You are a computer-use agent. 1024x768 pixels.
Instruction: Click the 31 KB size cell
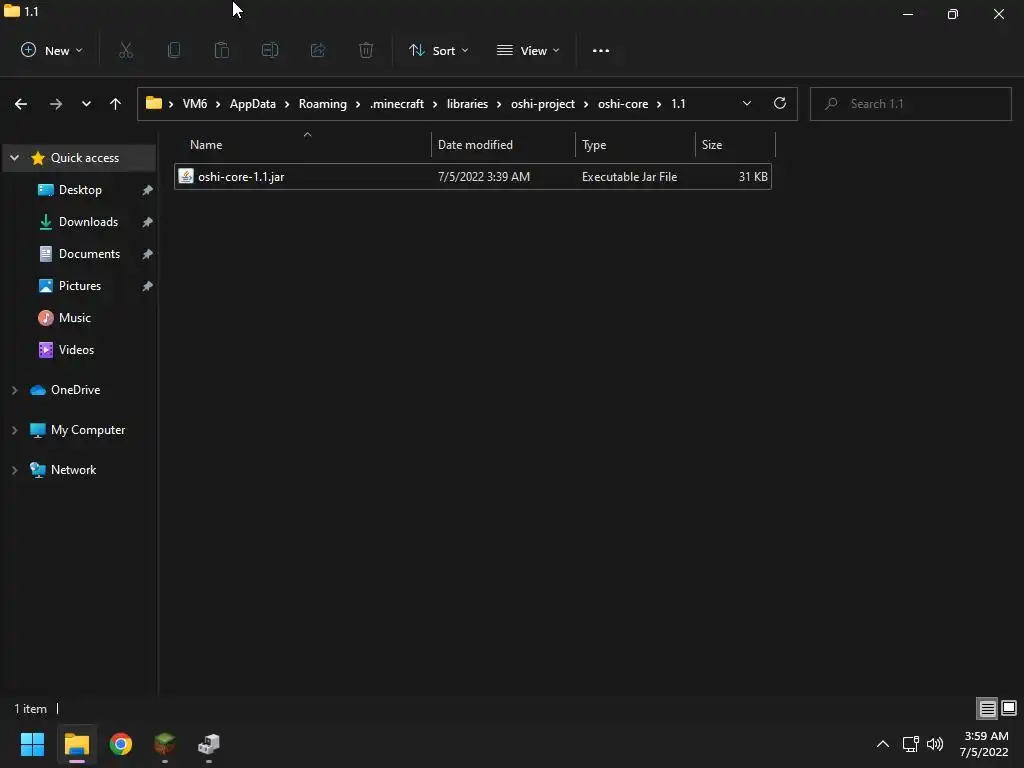(753, 177)
